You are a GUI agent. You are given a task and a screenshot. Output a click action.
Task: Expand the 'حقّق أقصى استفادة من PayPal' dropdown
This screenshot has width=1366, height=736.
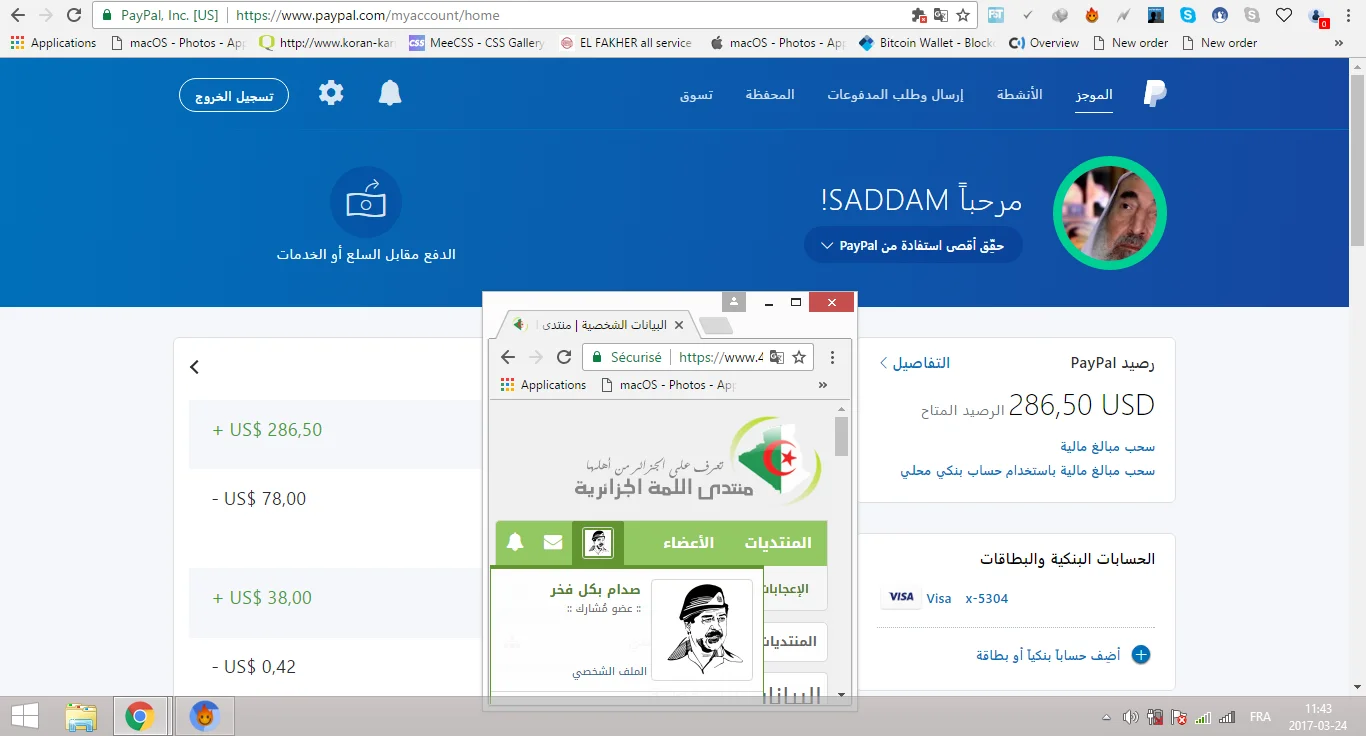[x=912, y=245]
